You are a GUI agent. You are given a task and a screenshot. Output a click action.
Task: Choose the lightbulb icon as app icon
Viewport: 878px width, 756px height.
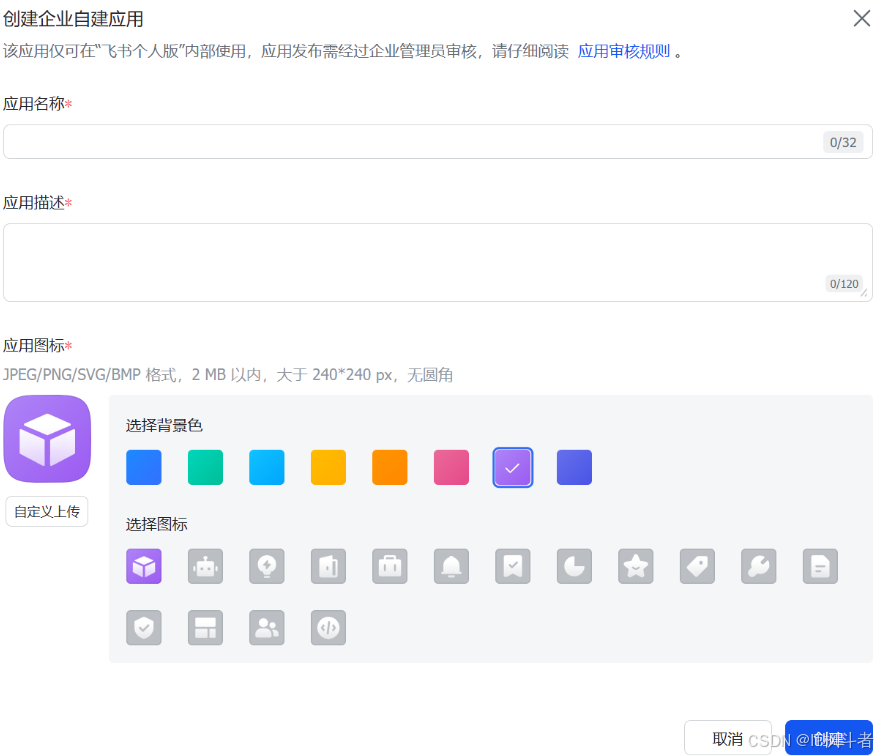266,566
